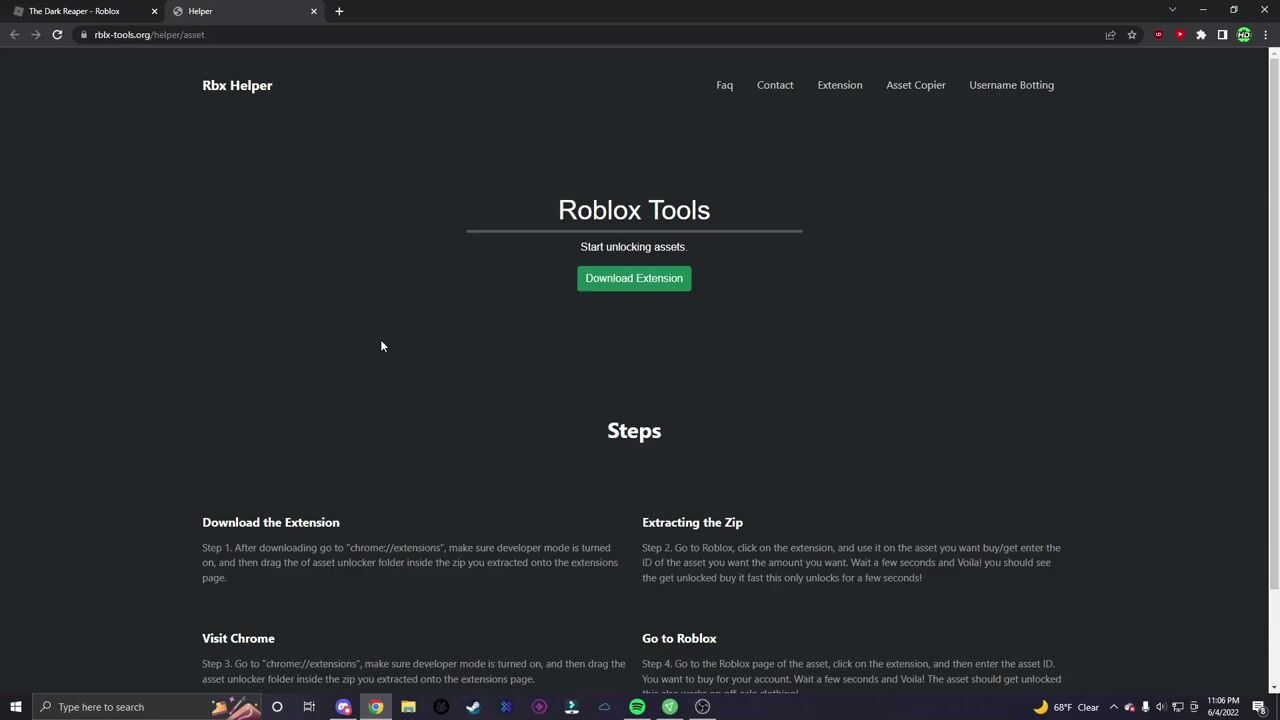Click the Rbx Helper logo text
The height and width of the screenshot is (720, 1280).
[237, 85]
